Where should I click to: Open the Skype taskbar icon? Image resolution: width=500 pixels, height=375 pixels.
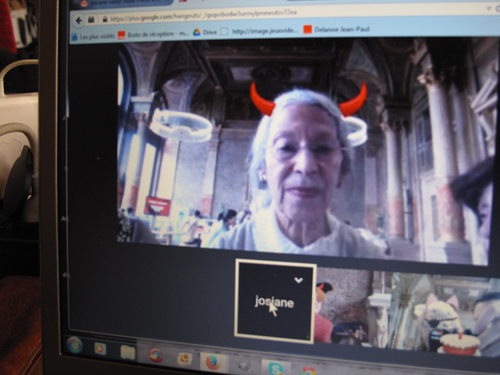(x=276, y=368)
